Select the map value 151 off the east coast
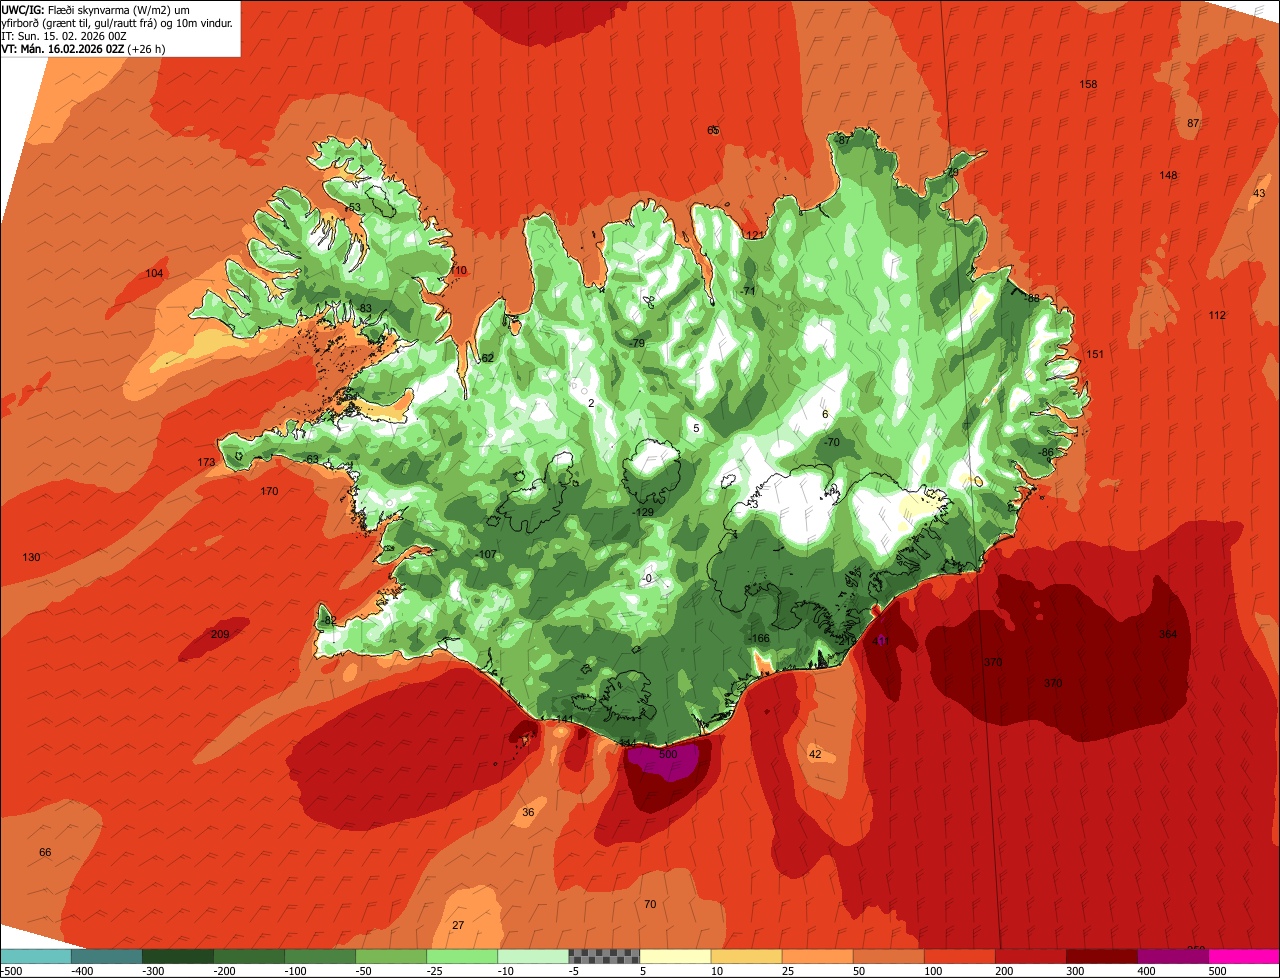 1095,354
